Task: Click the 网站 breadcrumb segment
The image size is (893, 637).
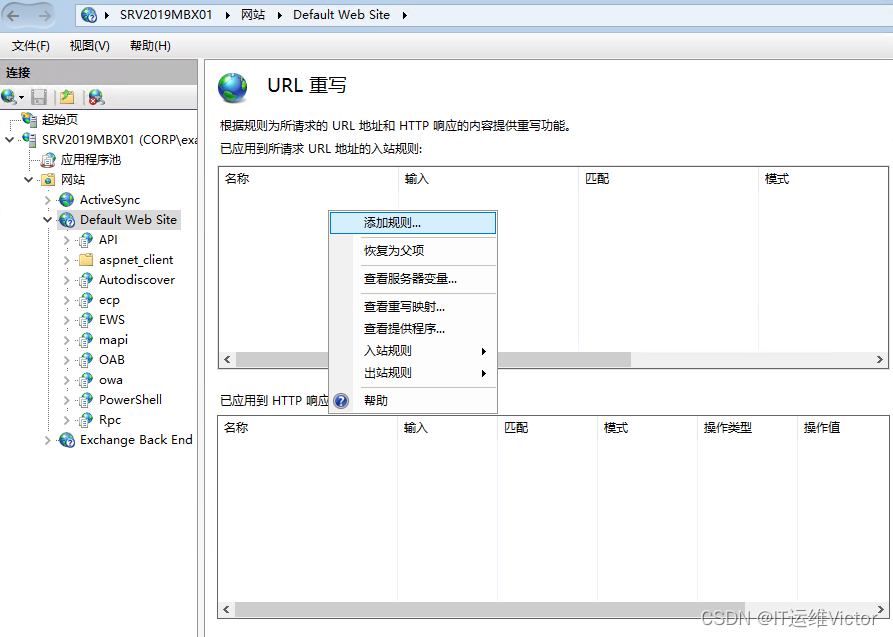Action: pyautogui.click(x=253, y=15)
